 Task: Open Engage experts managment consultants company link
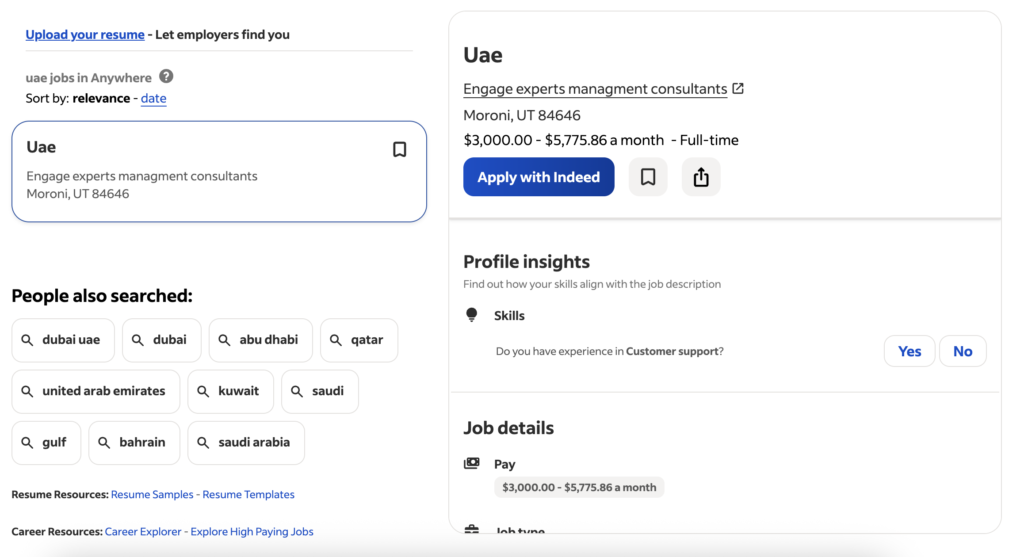[595, 89]
